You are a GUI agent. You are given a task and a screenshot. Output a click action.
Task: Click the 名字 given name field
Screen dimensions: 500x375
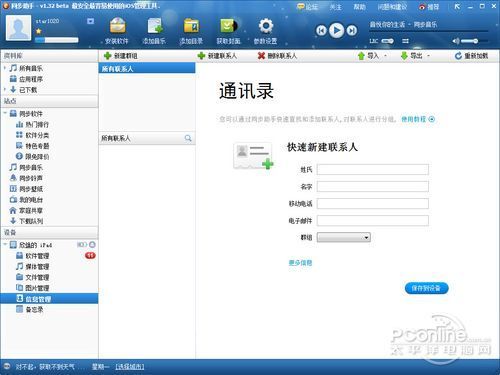pyautogui.click(x=373, y=186)
